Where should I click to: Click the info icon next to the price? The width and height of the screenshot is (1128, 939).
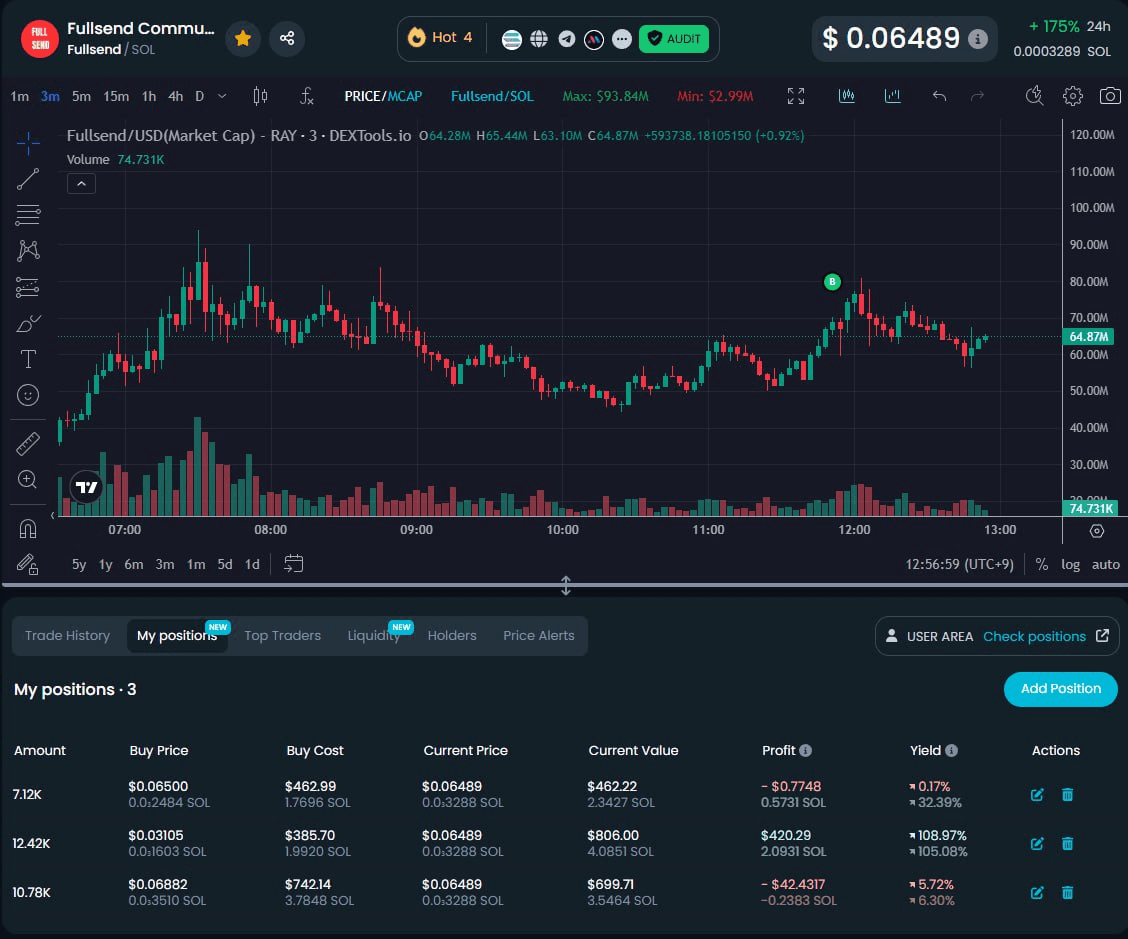pyautogui.click(x=977, y=39)
